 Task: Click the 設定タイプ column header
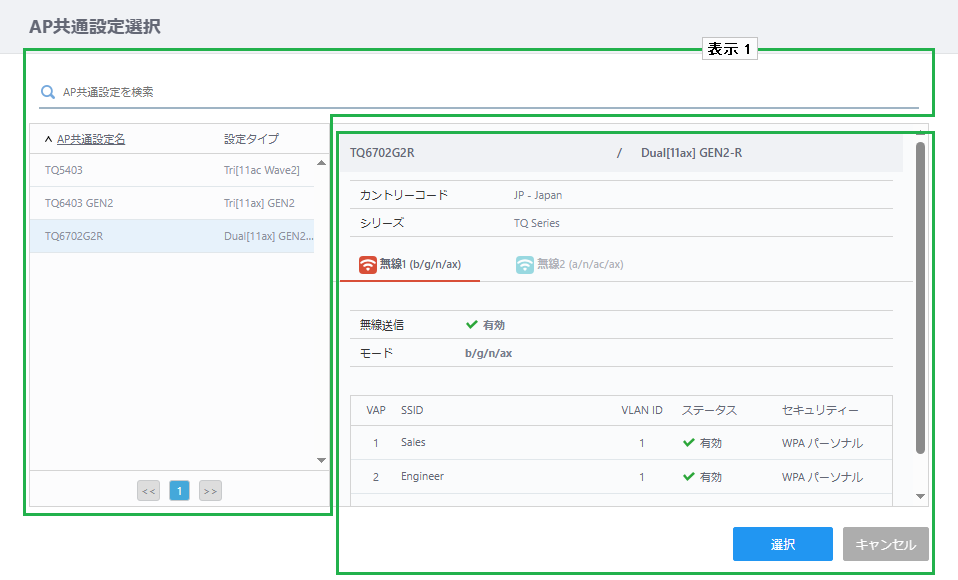coord(251,139)
